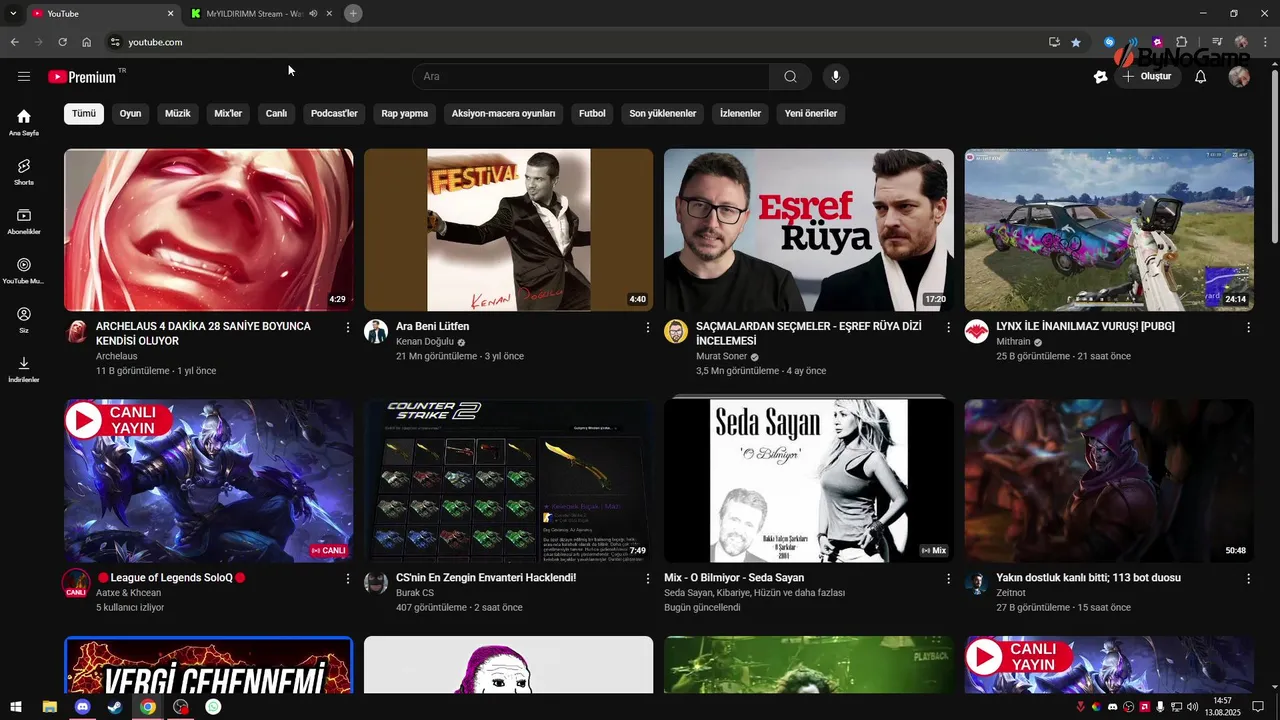Viewport: 1280px width, 720px height.
Task: Open Shorts from the sidebar
Action: pyautogui.click(x=24, y=172)
